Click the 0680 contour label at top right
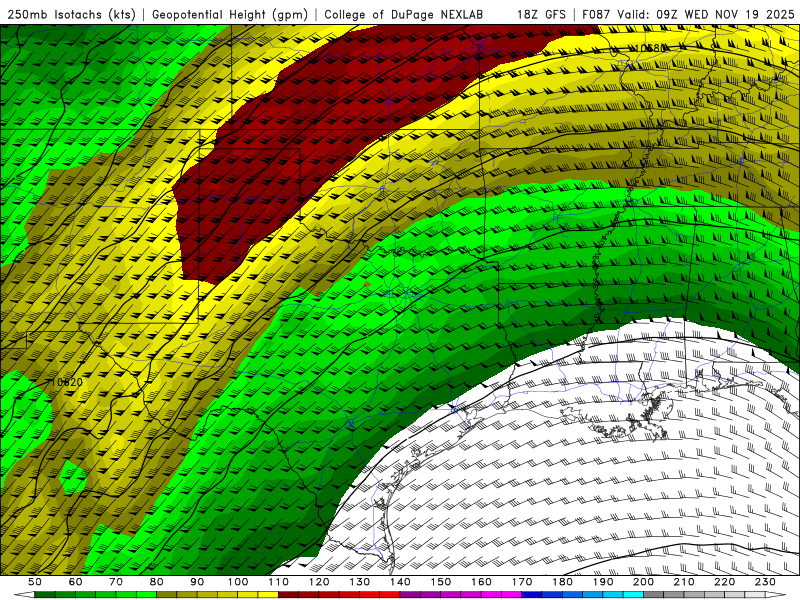The width and height of the screenshot is (800, 600). [x=653, y=48]
